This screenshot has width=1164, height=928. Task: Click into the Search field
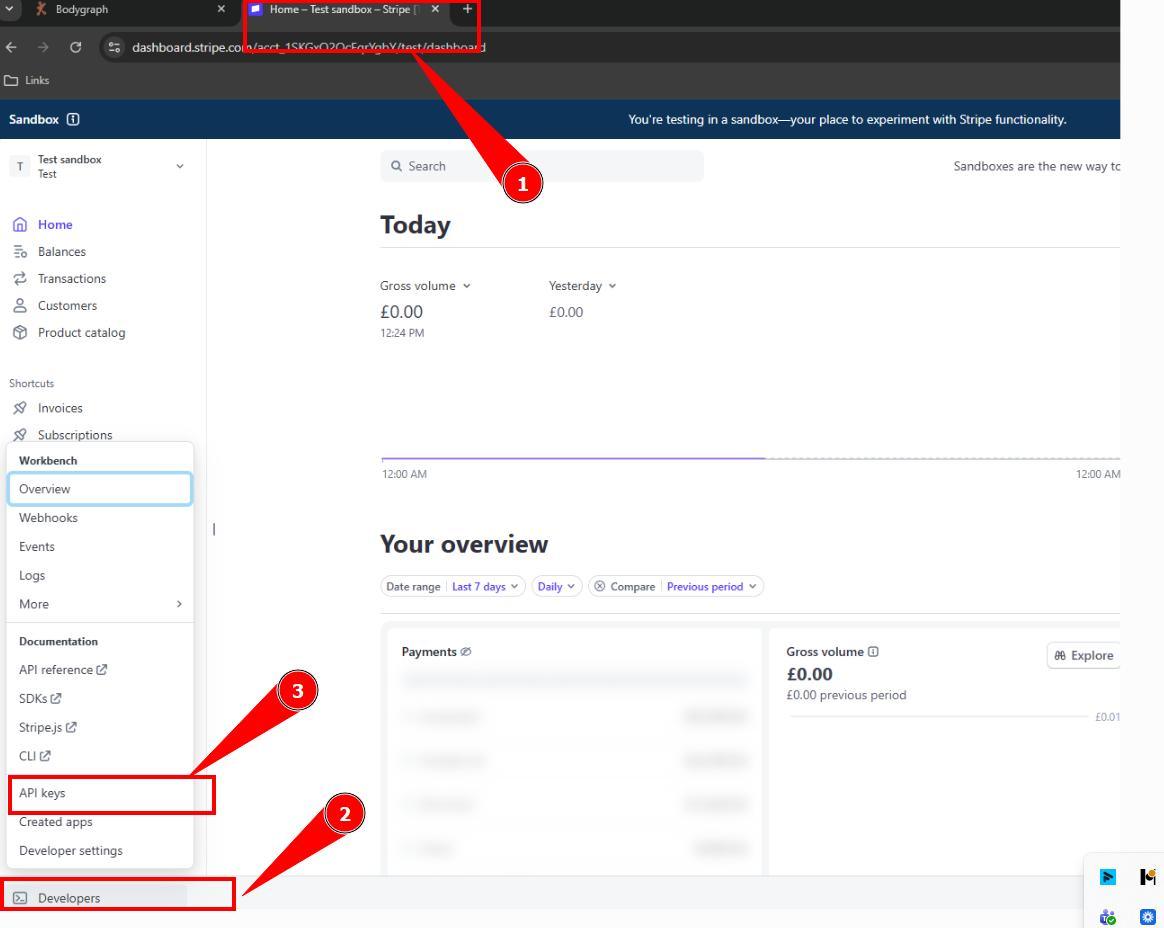point(541,166)
